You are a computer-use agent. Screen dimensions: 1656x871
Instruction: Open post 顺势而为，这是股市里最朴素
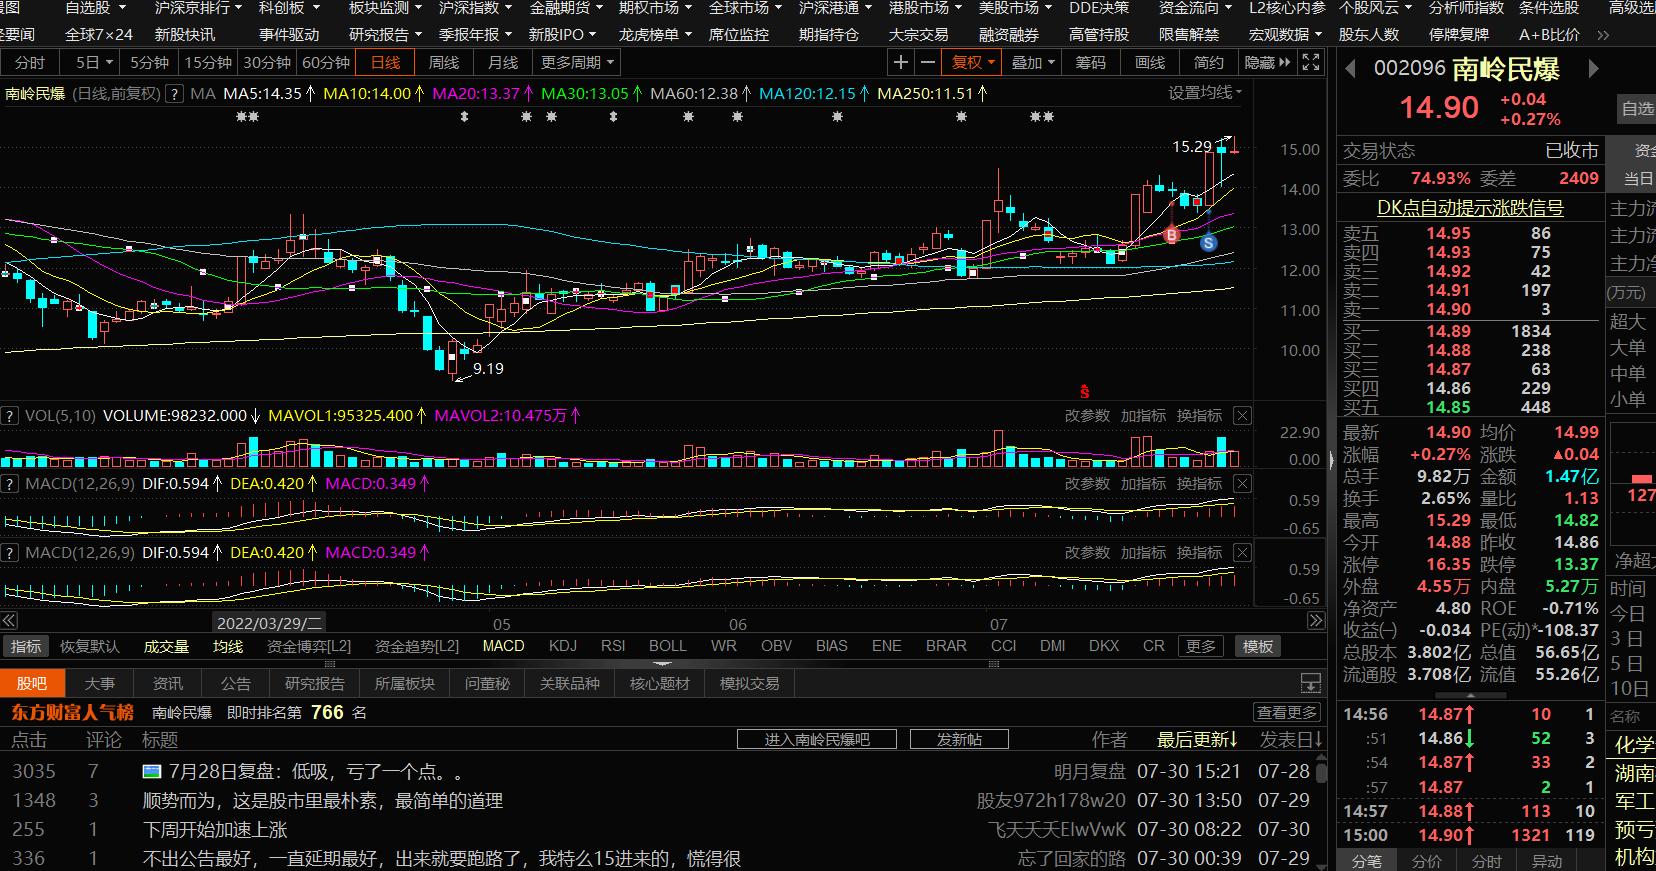click(322, 801)
